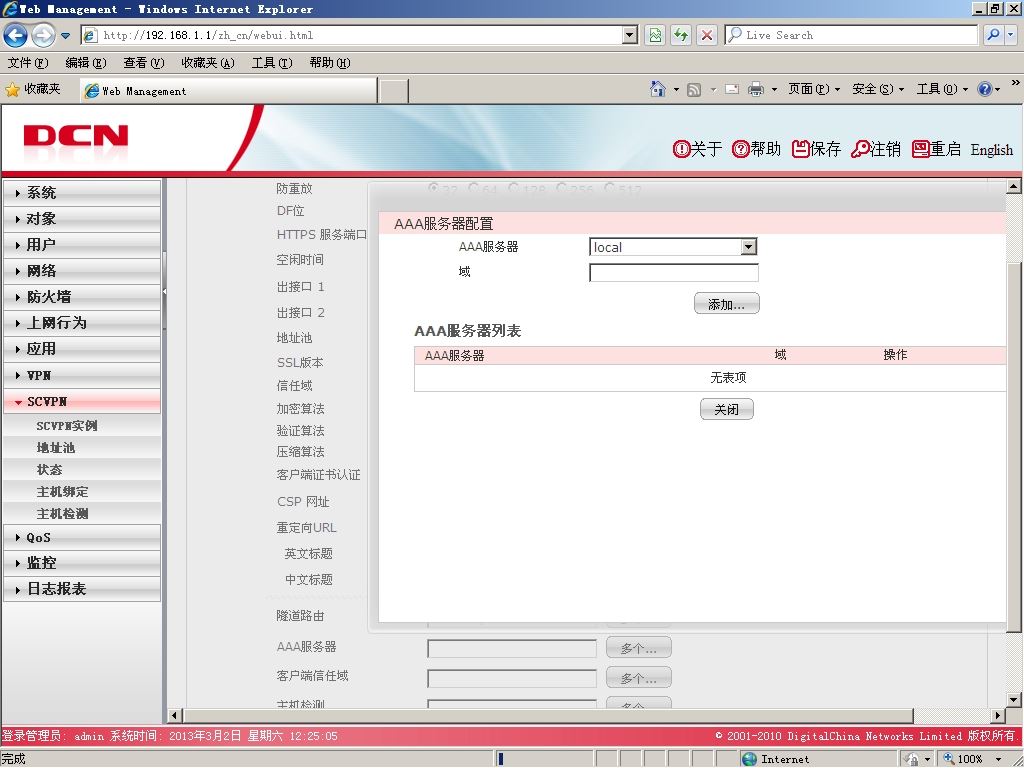Click the compatibility view icon by address bar
1024x768 pixels.
coord(655,35)
